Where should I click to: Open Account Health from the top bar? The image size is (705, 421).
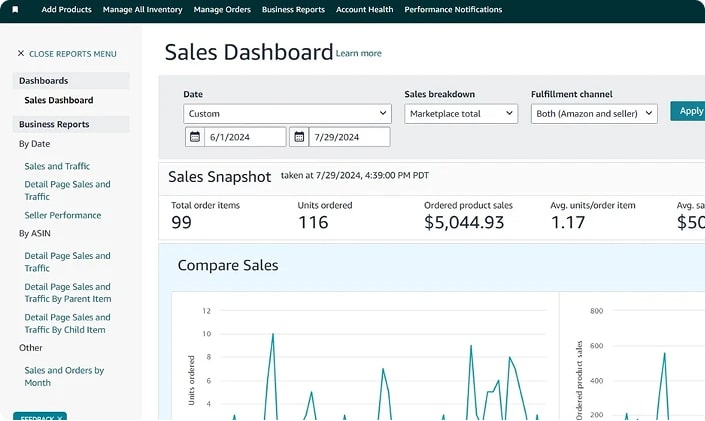364,9
